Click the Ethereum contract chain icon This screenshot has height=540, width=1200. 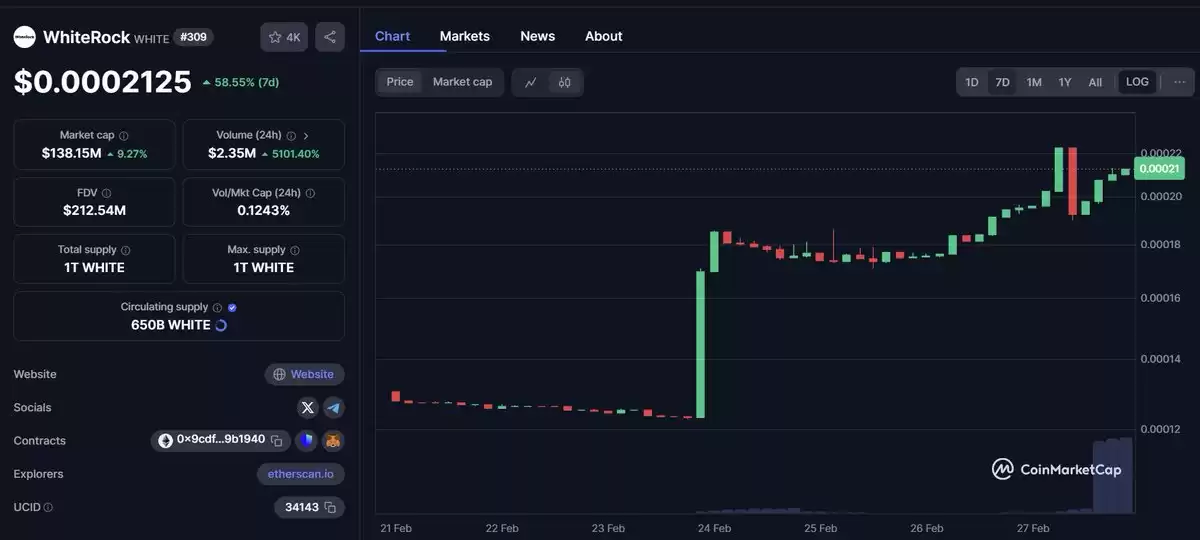point(166,440)
